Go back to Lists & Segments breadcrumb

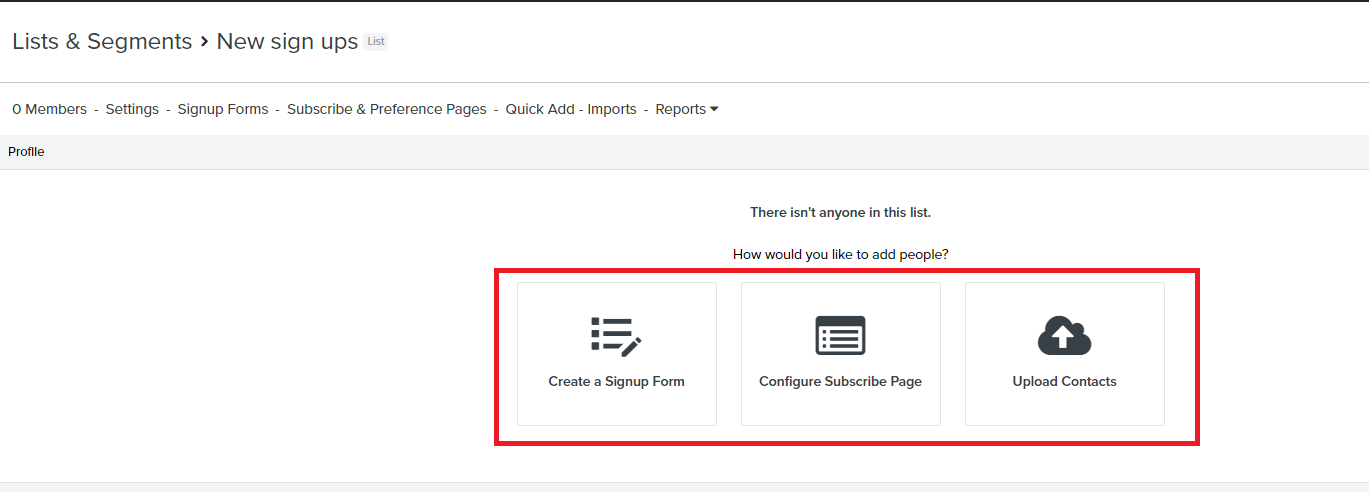click(102, 41)
